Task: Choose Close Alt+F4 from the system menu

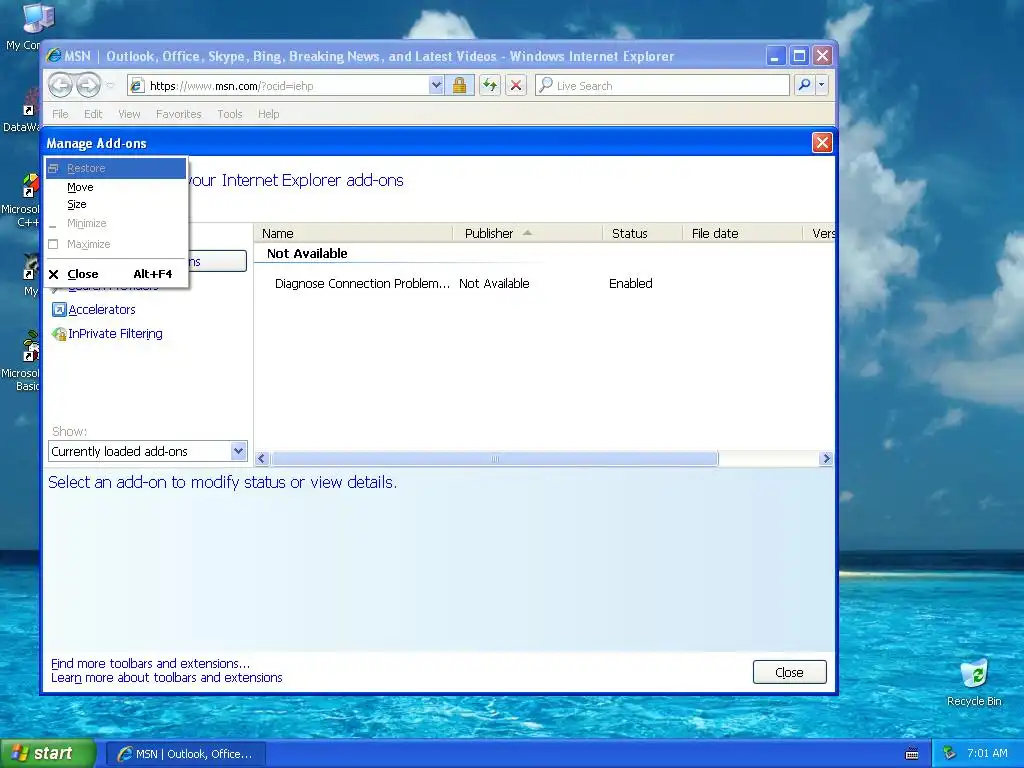Action: [116, 274]
